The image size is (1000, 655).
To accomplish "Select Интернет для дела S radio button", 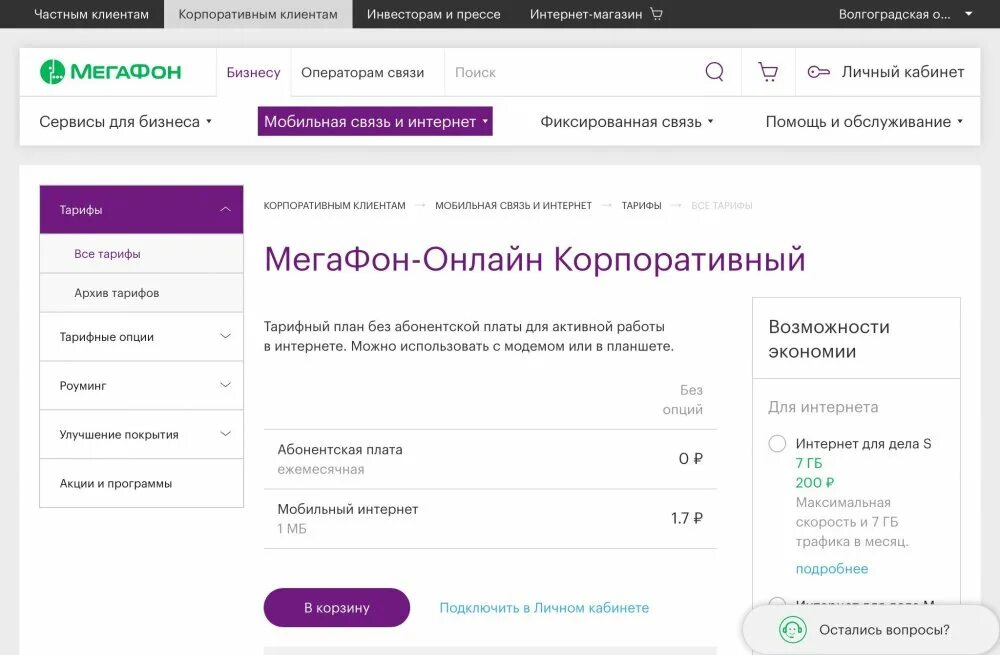I will [777, 443].
